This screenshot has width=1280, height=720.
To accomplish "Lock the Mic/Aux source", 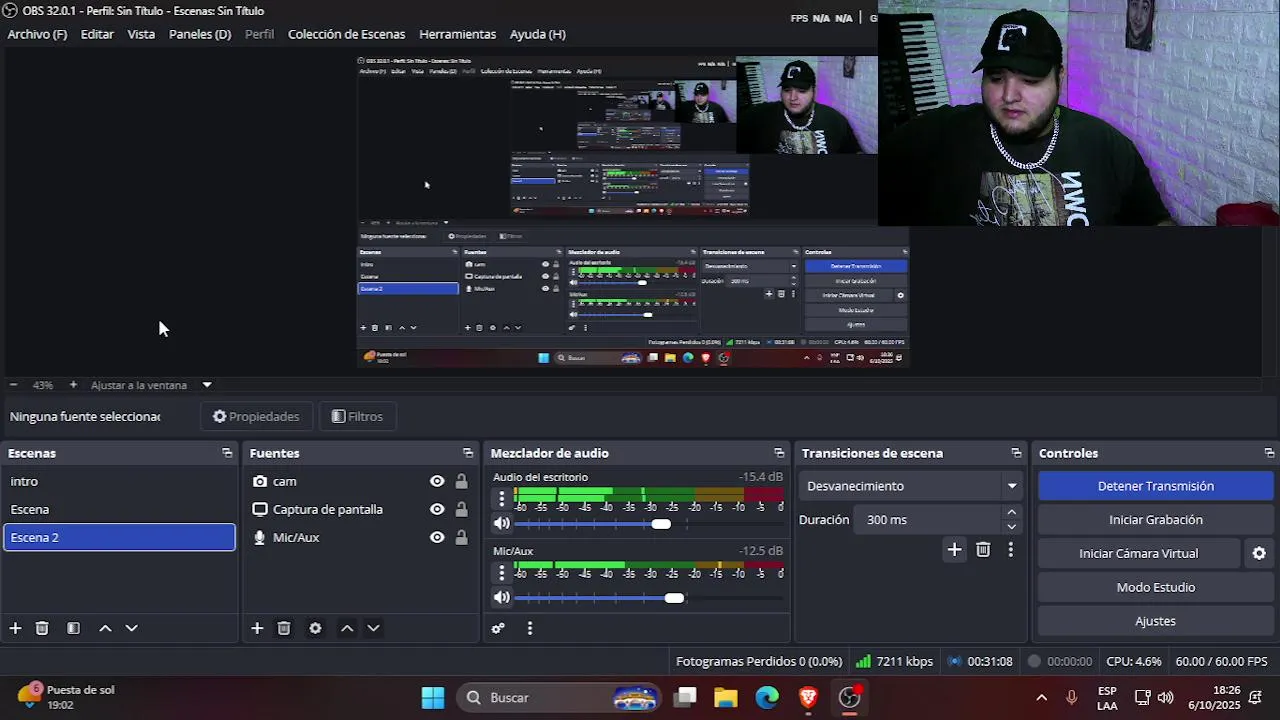I will (461, 537).
